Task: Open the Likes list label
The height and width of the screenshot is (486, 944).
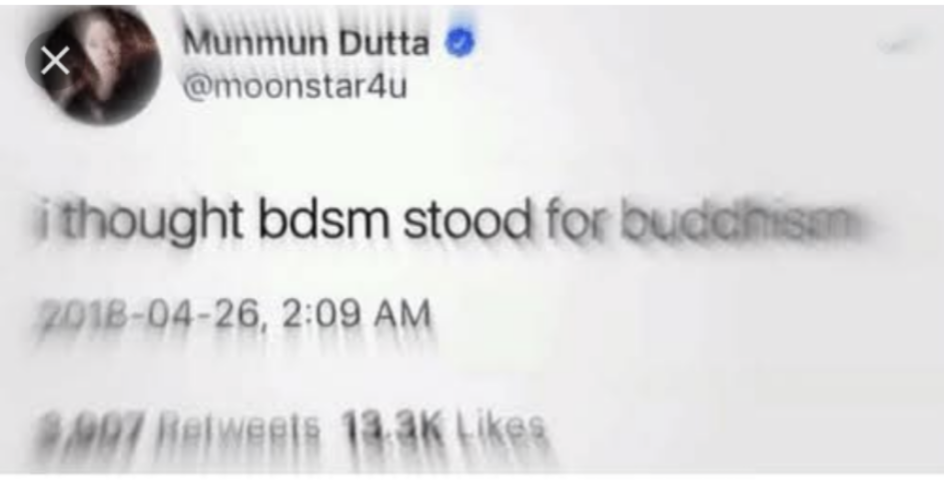Action: coord(501,428)
